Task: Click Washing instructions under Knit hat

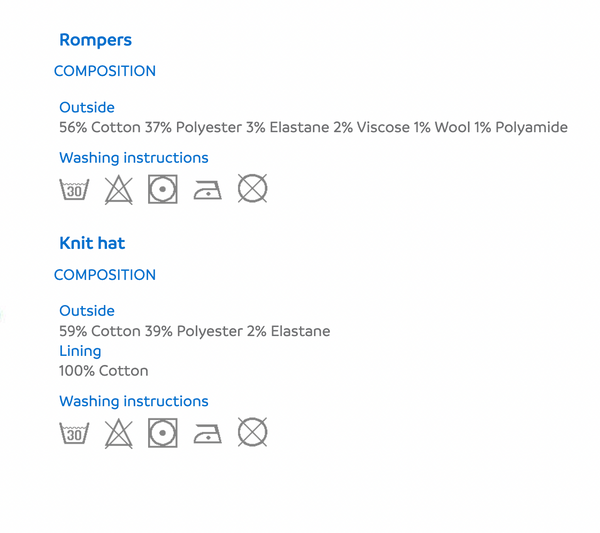Action: click(x=134, y=401)
